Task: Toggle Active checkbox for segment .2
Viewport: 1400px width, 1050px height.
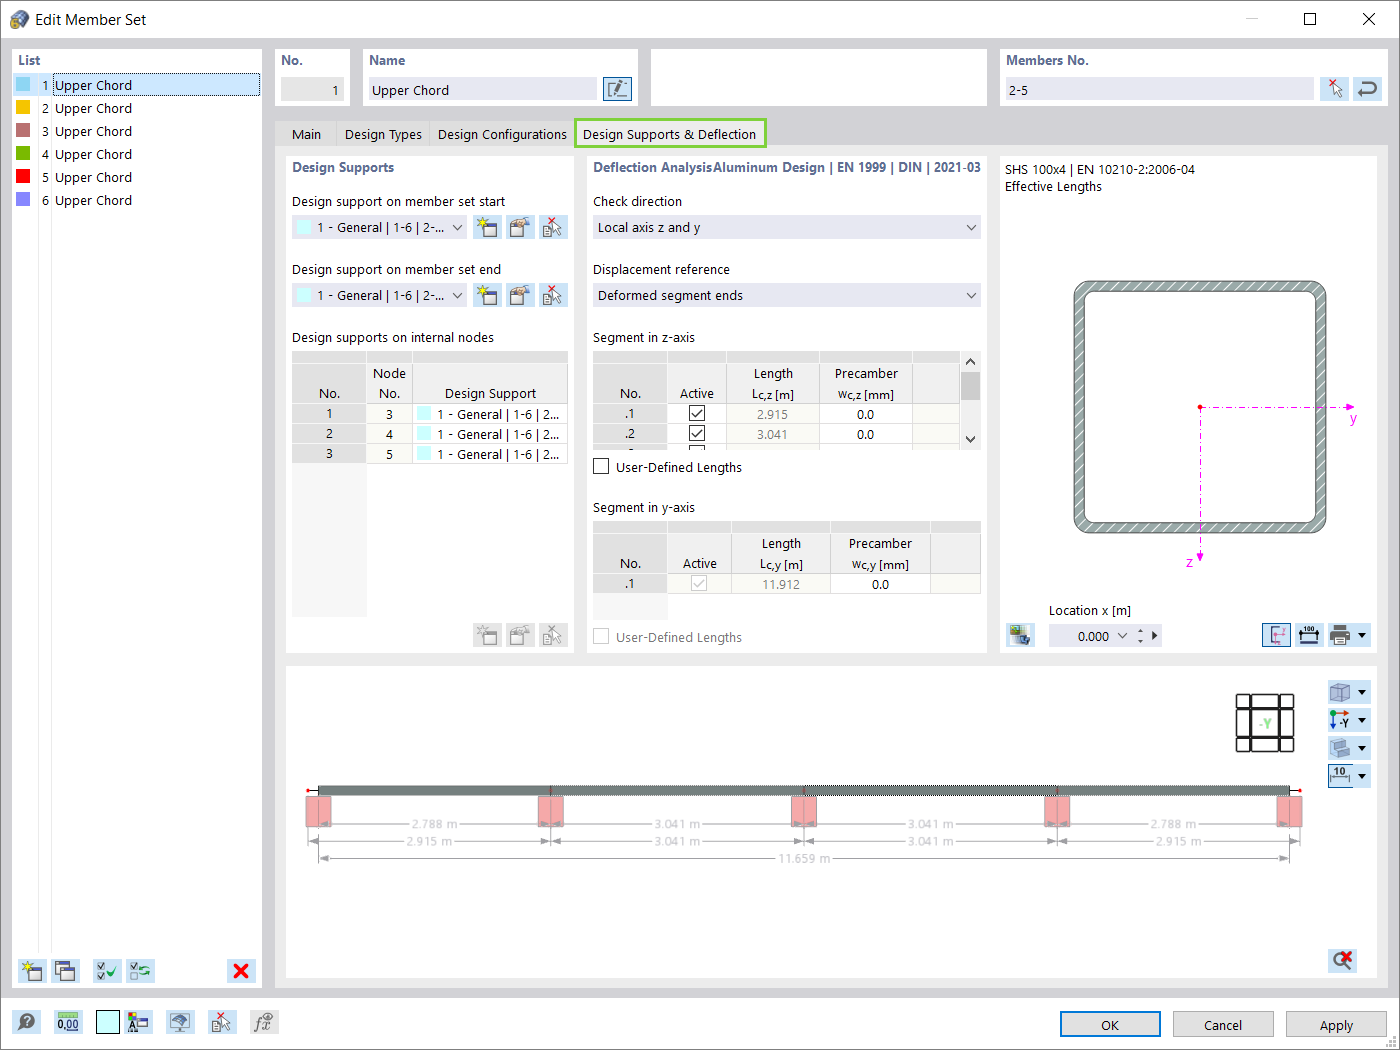Action: tap(696, 433)
